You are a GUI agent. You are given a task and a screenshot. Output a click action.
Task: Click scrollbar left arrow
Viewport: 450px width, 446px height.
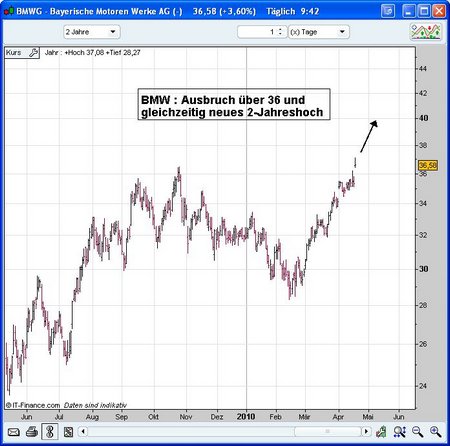[83, 432]
